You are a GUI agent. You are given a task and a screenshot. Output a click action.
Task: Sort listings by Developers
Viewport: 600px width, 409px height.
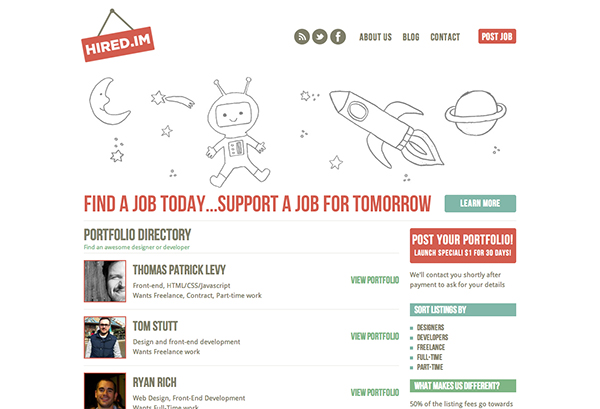coord(432,337)
